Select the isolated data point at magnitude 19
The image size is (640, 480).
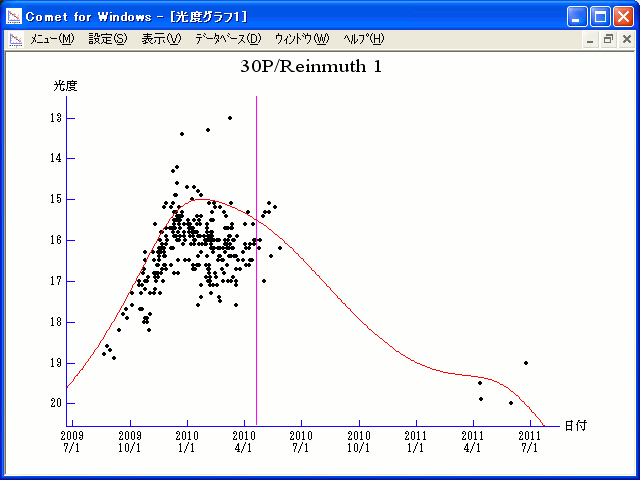(526, 363)
